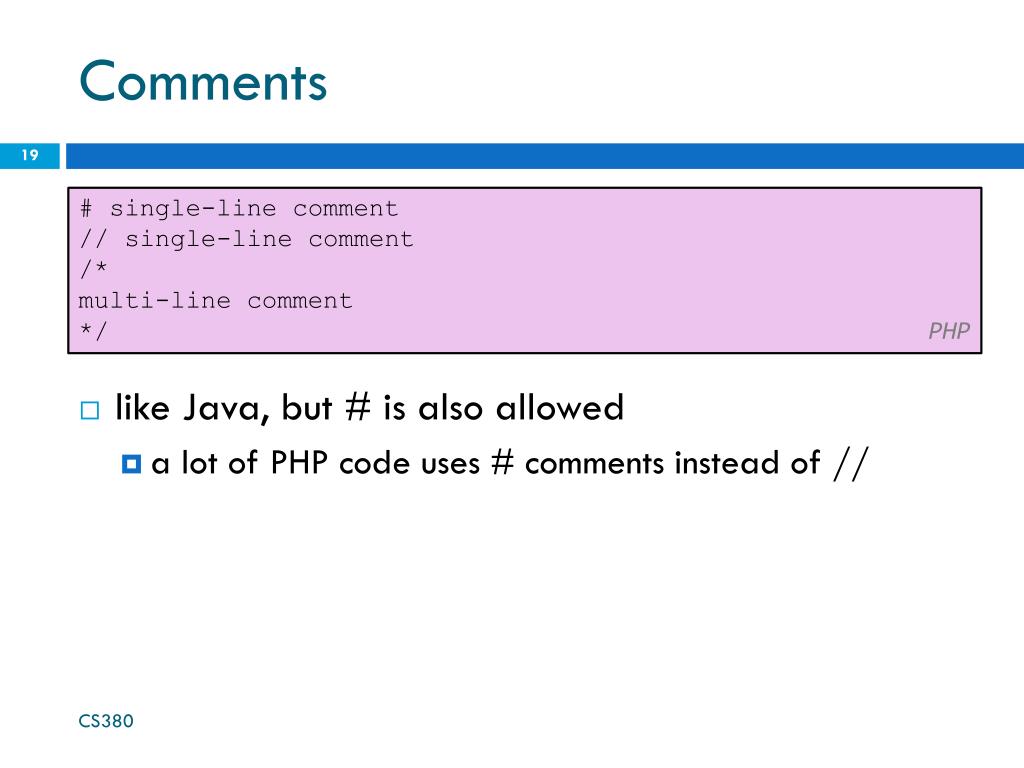Click the slide number 19 badge

tap(29, 155)
